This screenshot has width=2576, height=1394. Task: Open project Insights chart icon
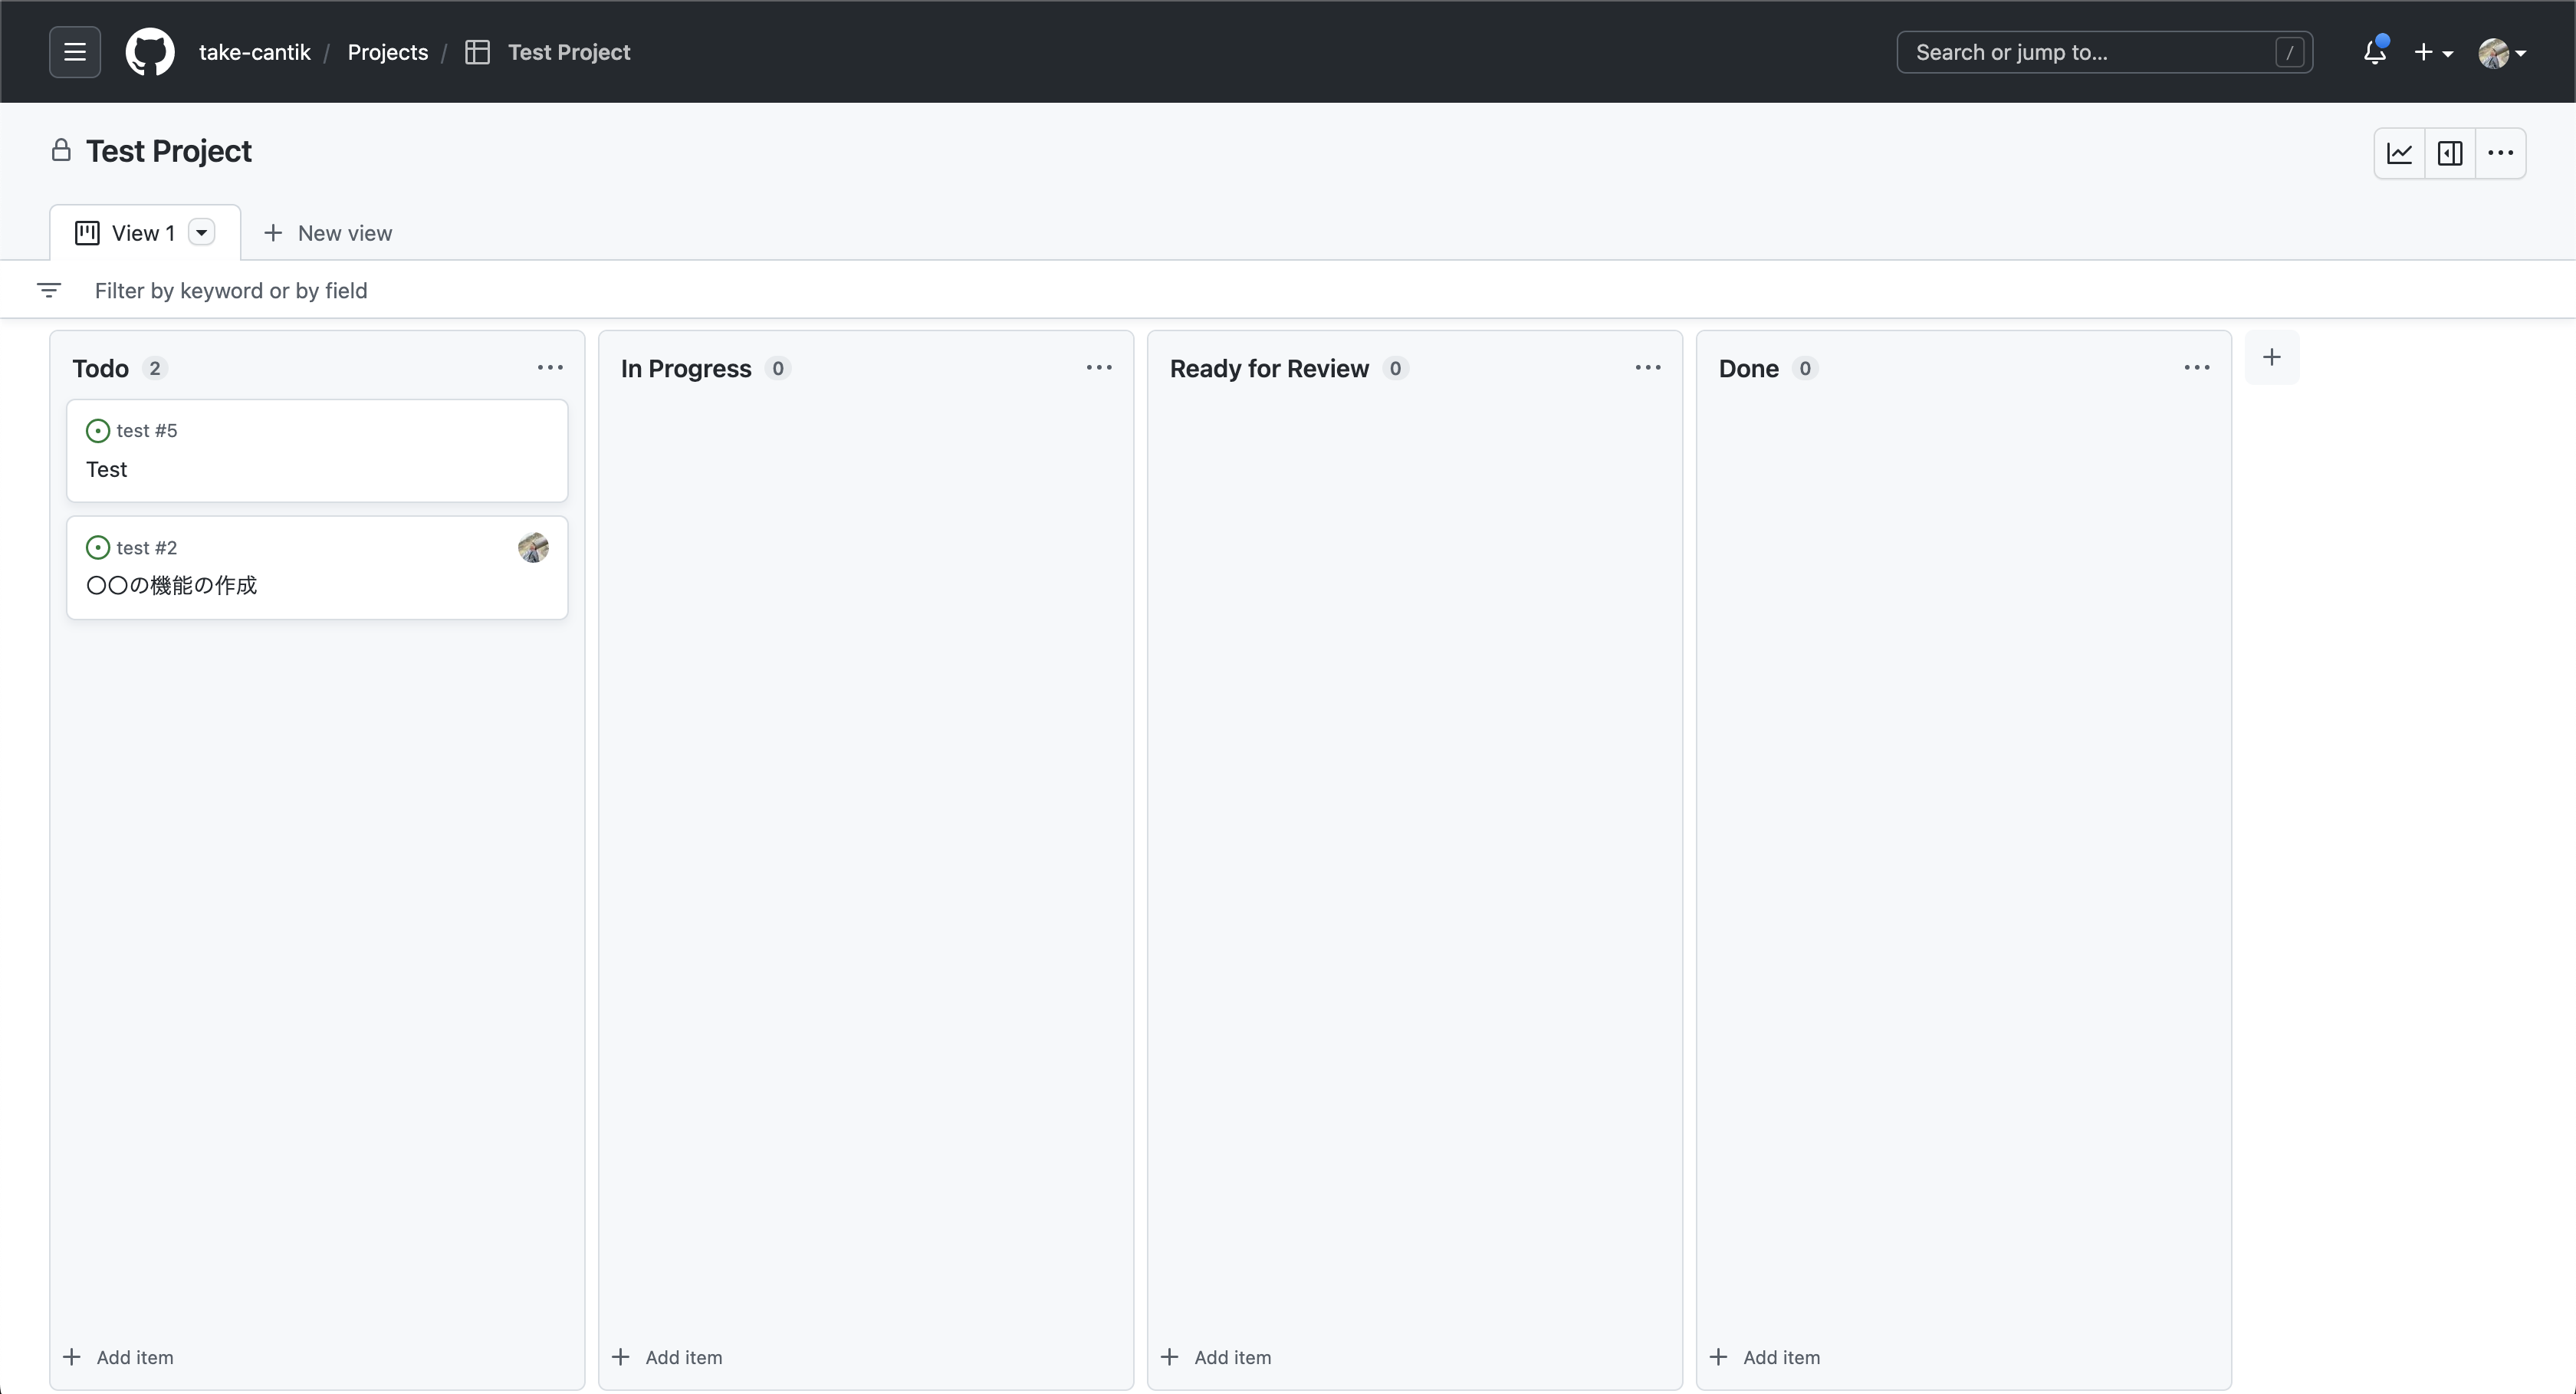(2399, 153)
